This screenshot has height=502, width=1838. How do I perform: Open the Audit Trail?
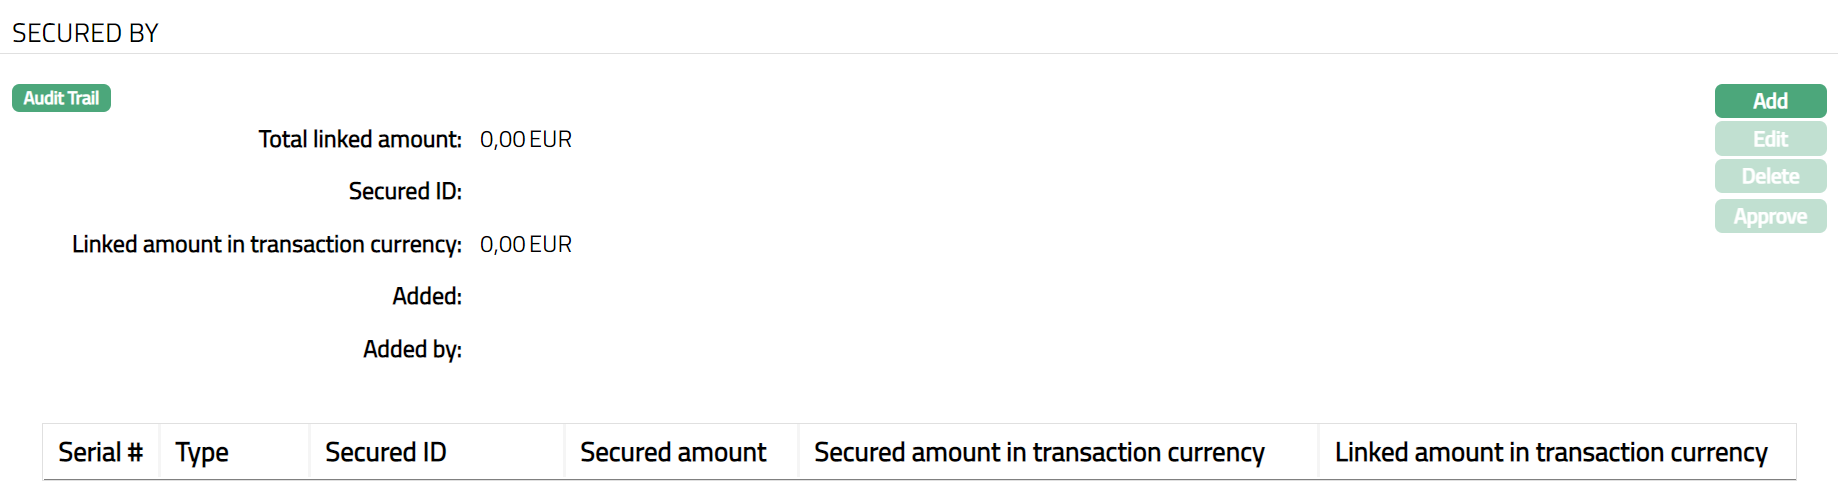point(61,98)
